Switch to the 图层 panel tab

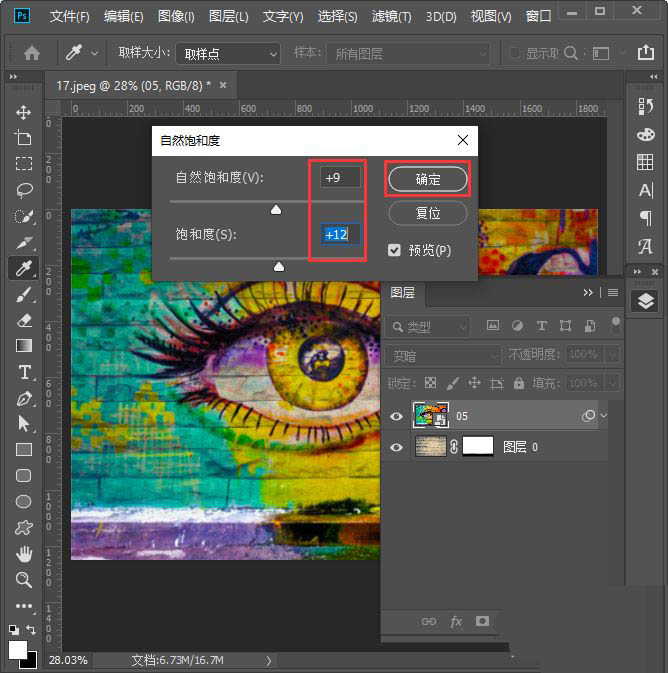[402, 293]
